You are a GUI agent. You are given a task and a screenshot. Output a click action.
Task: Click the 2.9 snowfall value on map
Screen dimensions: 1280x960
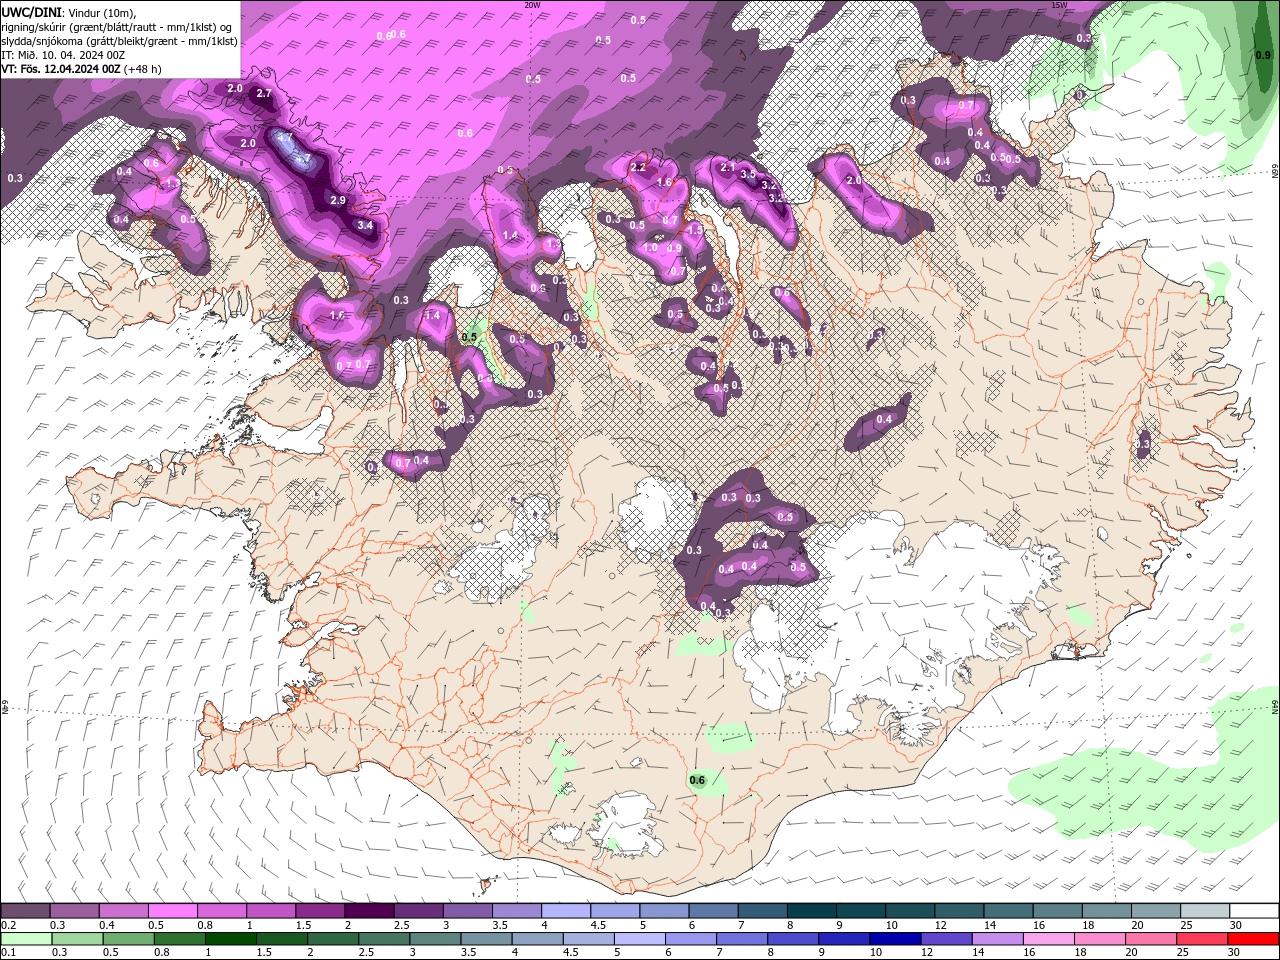(x=338, y=201)
